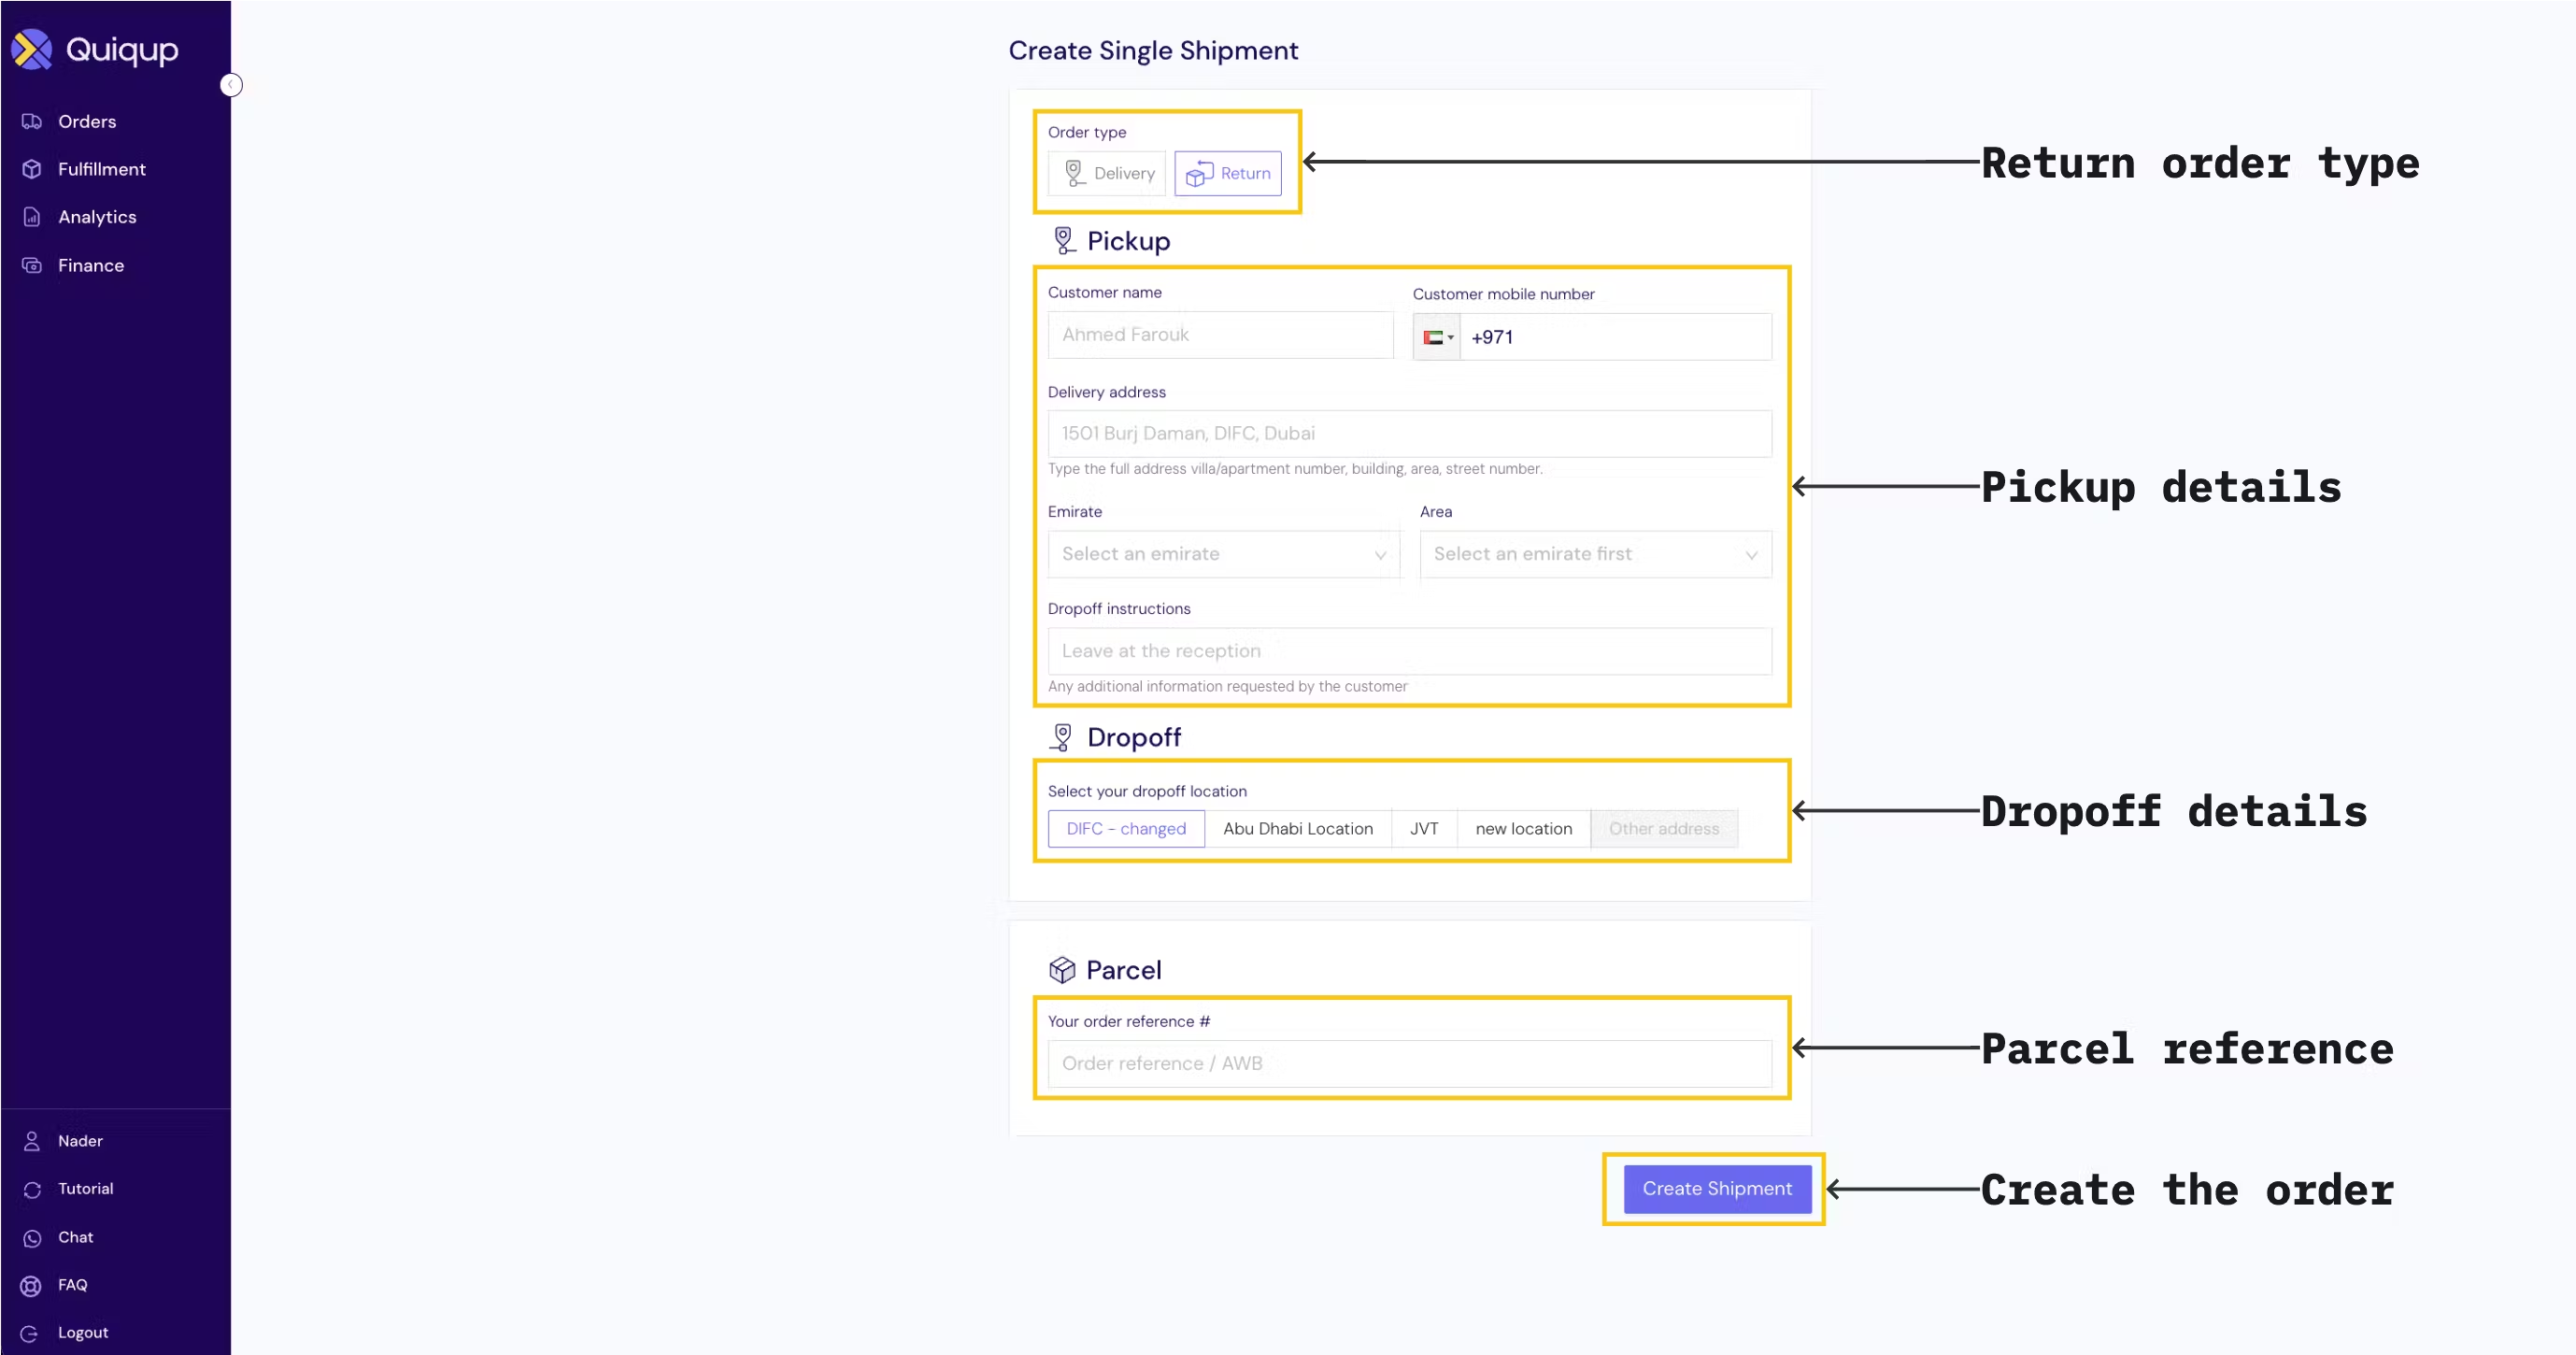Select the Return order type
2576x1355 pixels.
click(1228, 173)
